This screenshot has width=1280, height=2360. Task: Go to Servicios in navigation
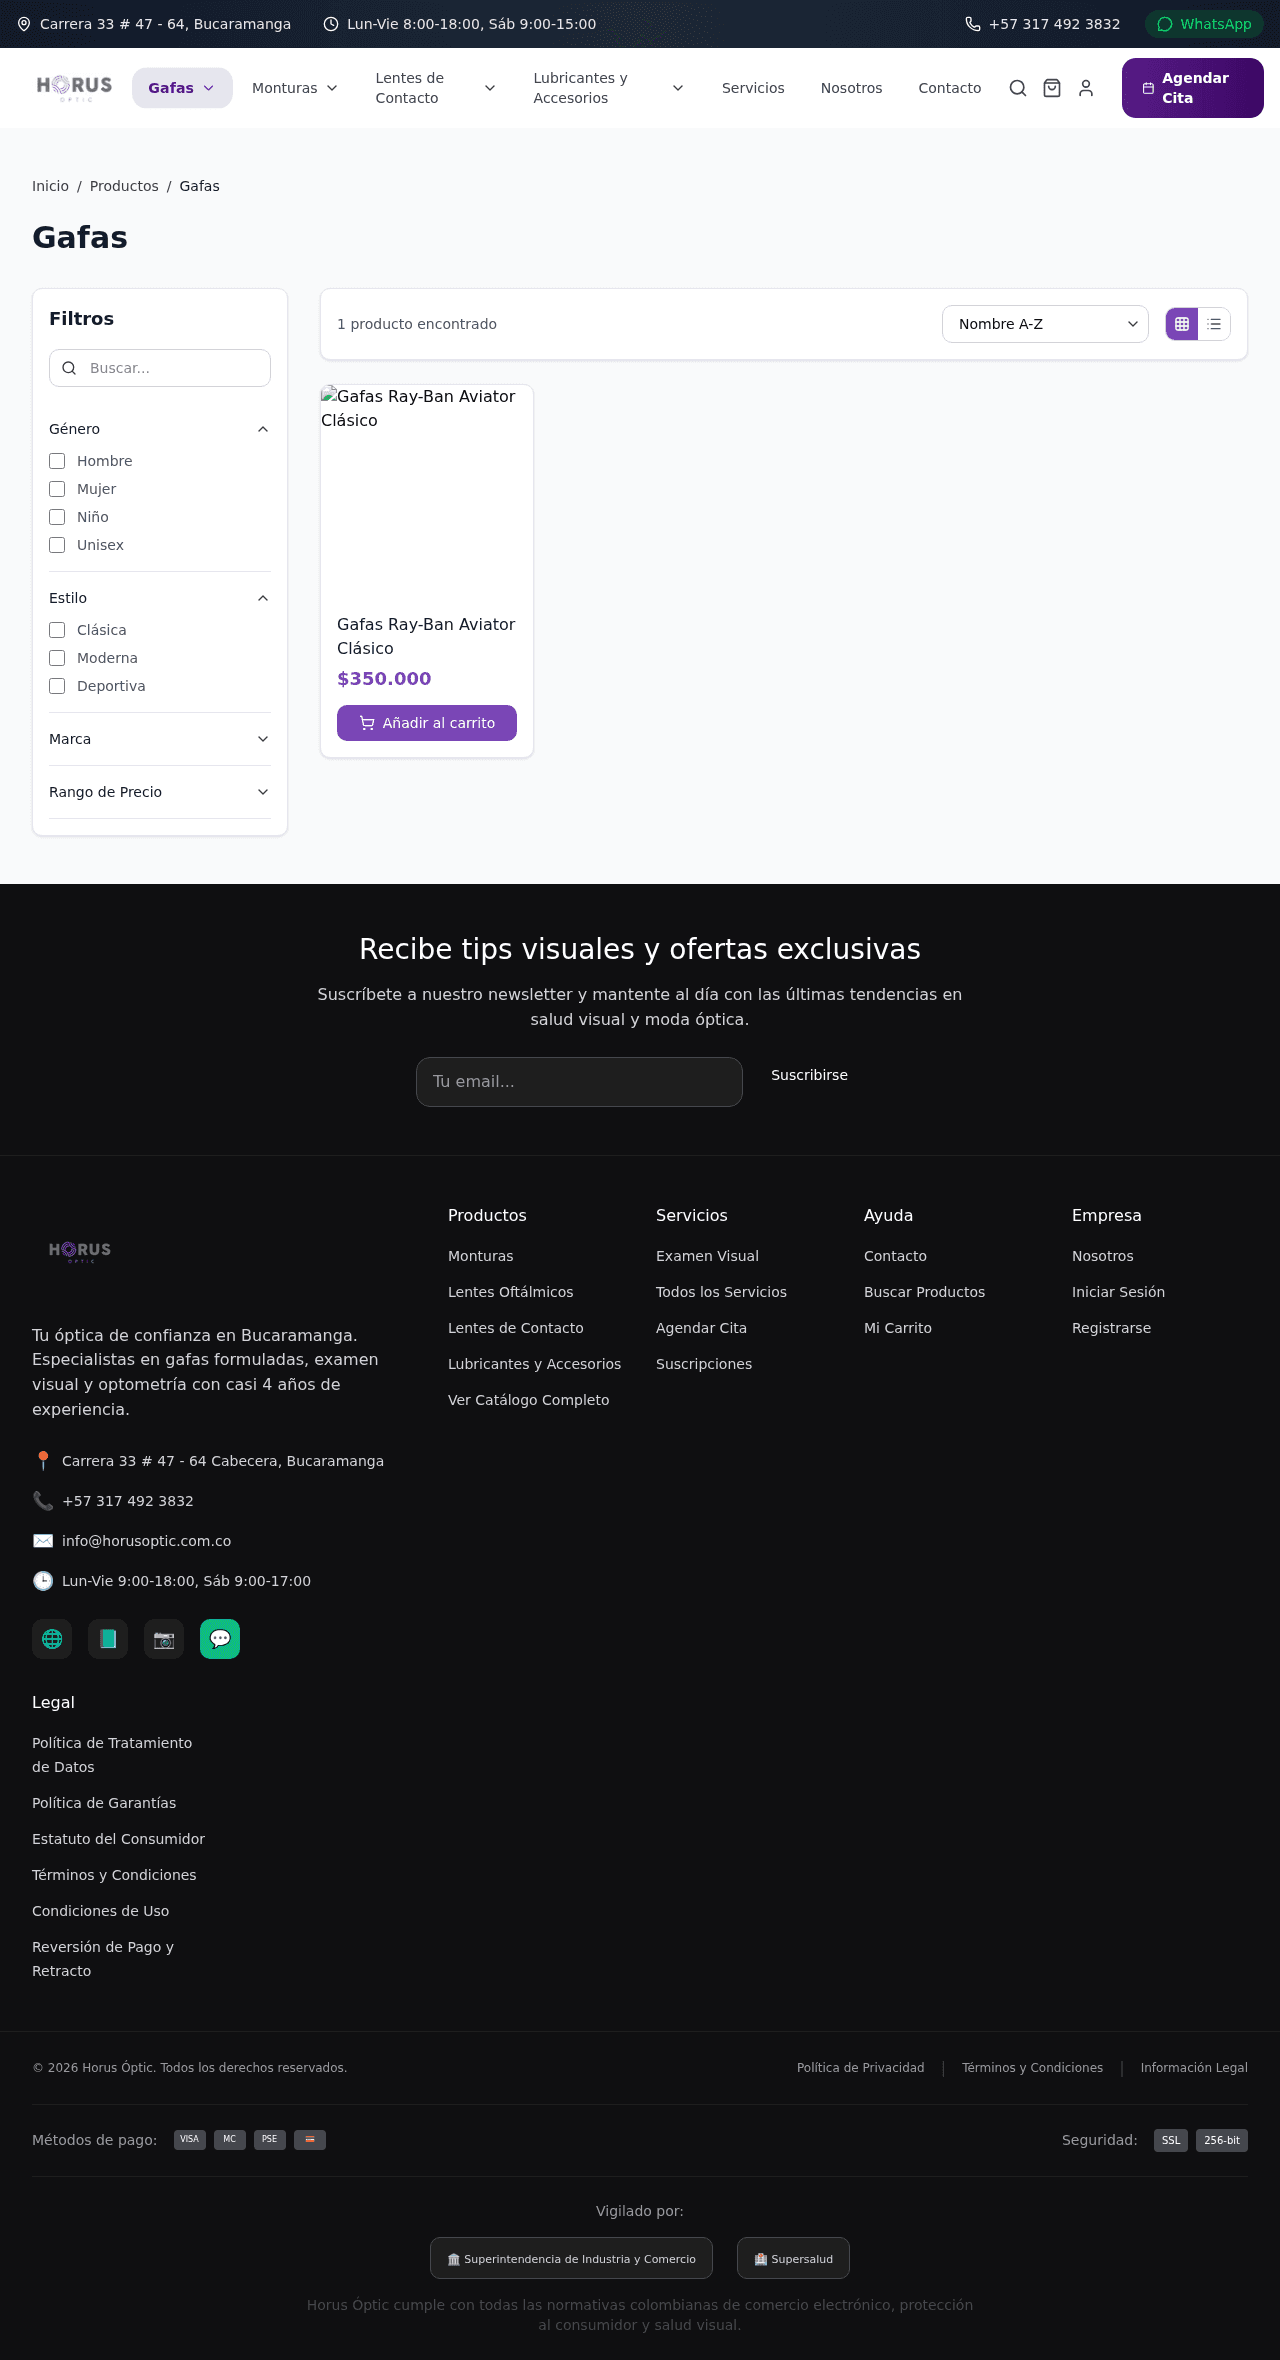click(x=753, y=88)
